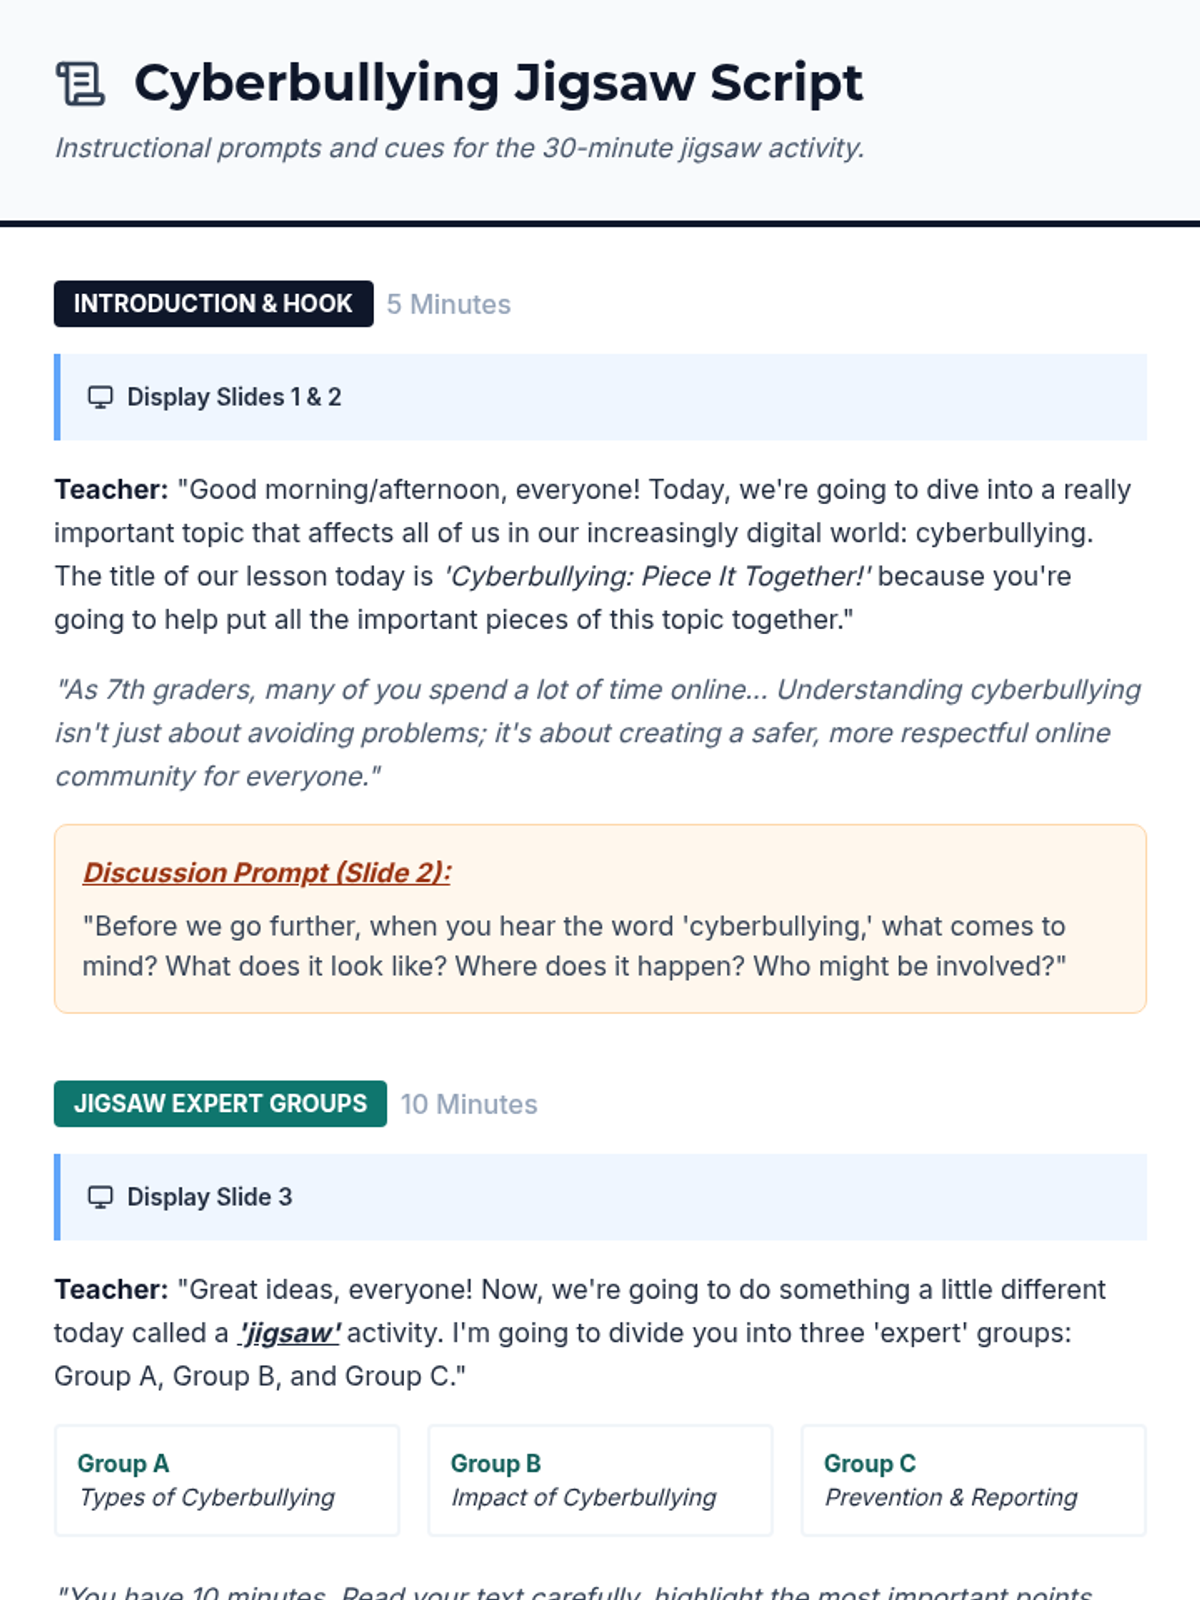Image resolution: width=1200 pixels, height=1600 pixels.
Task: Click the italic subtitle about 30-minute activity
Action: pos(459,148)
